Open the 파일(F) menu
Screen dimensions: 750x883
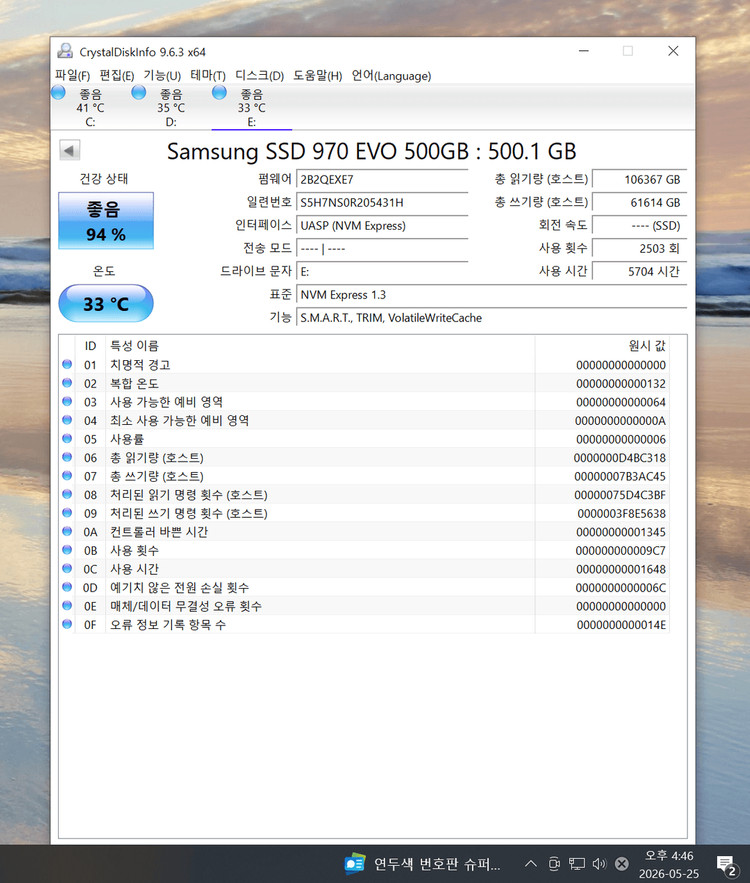click(72, 75)
